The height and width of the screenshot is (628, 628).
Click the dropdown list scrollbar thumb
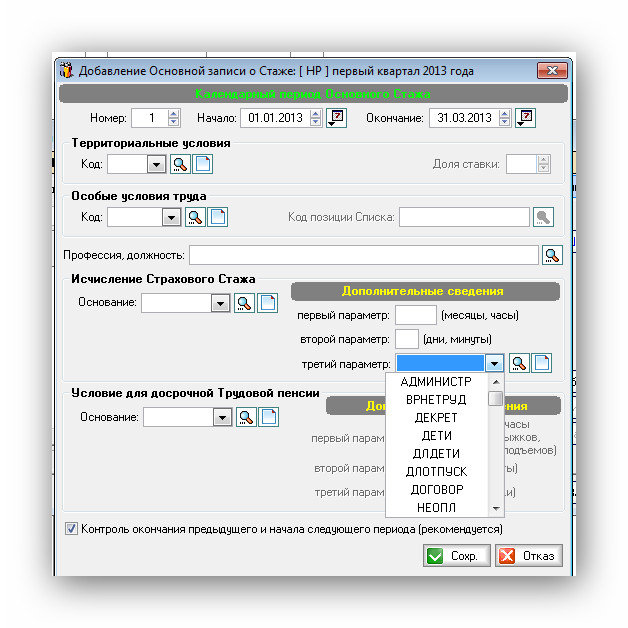(x=496, y=398)
